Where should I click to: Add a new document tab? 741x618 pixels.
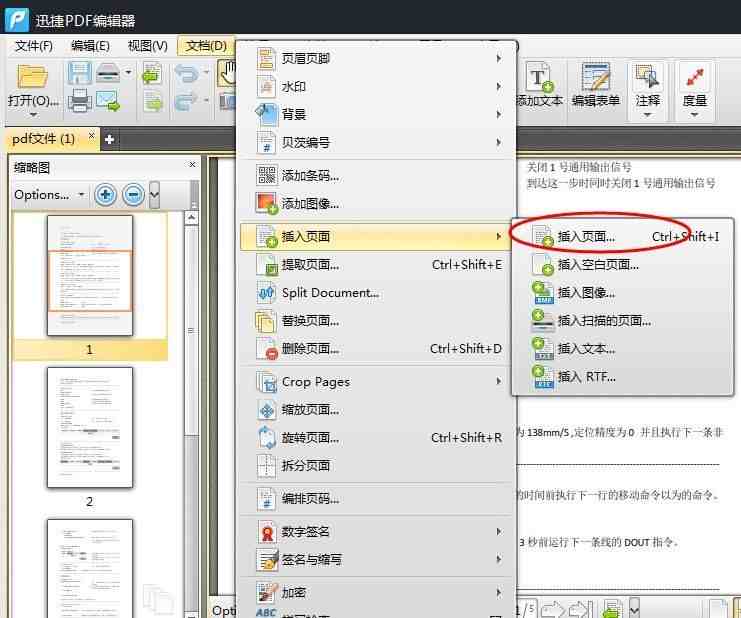[x=109, y=139]
